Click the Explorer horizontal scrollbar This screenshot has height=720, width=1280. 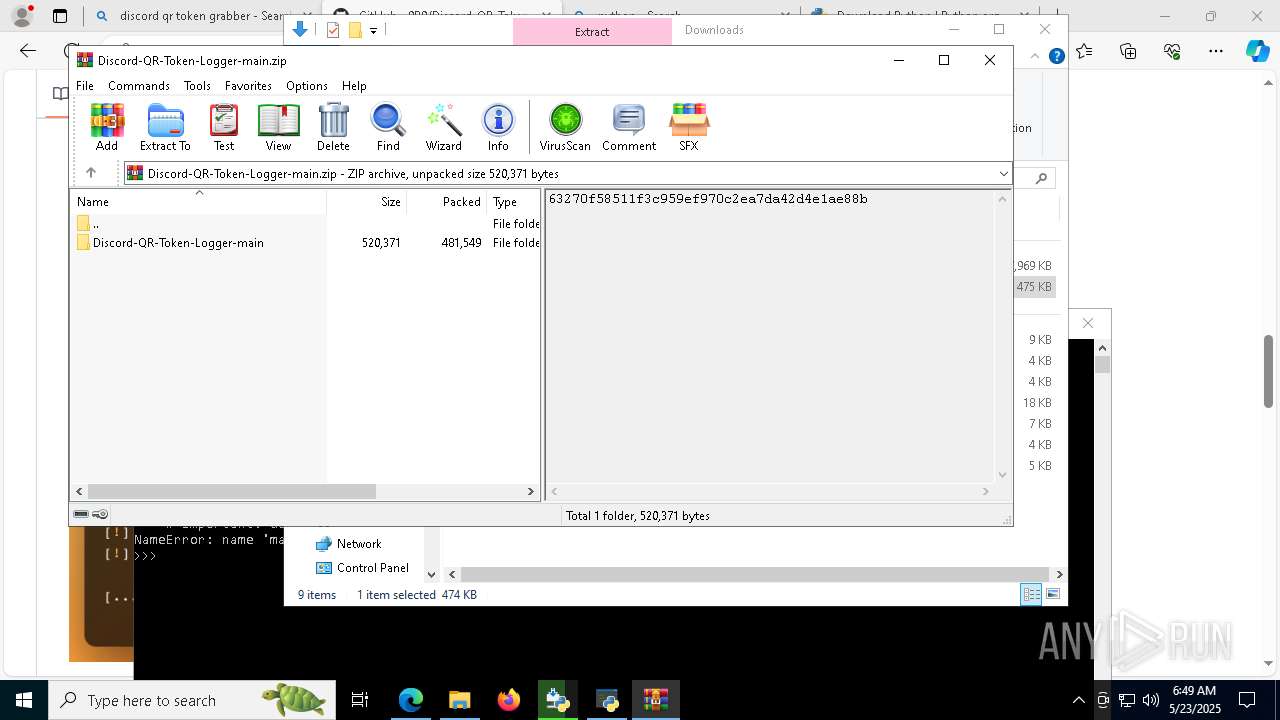point(756,575)
